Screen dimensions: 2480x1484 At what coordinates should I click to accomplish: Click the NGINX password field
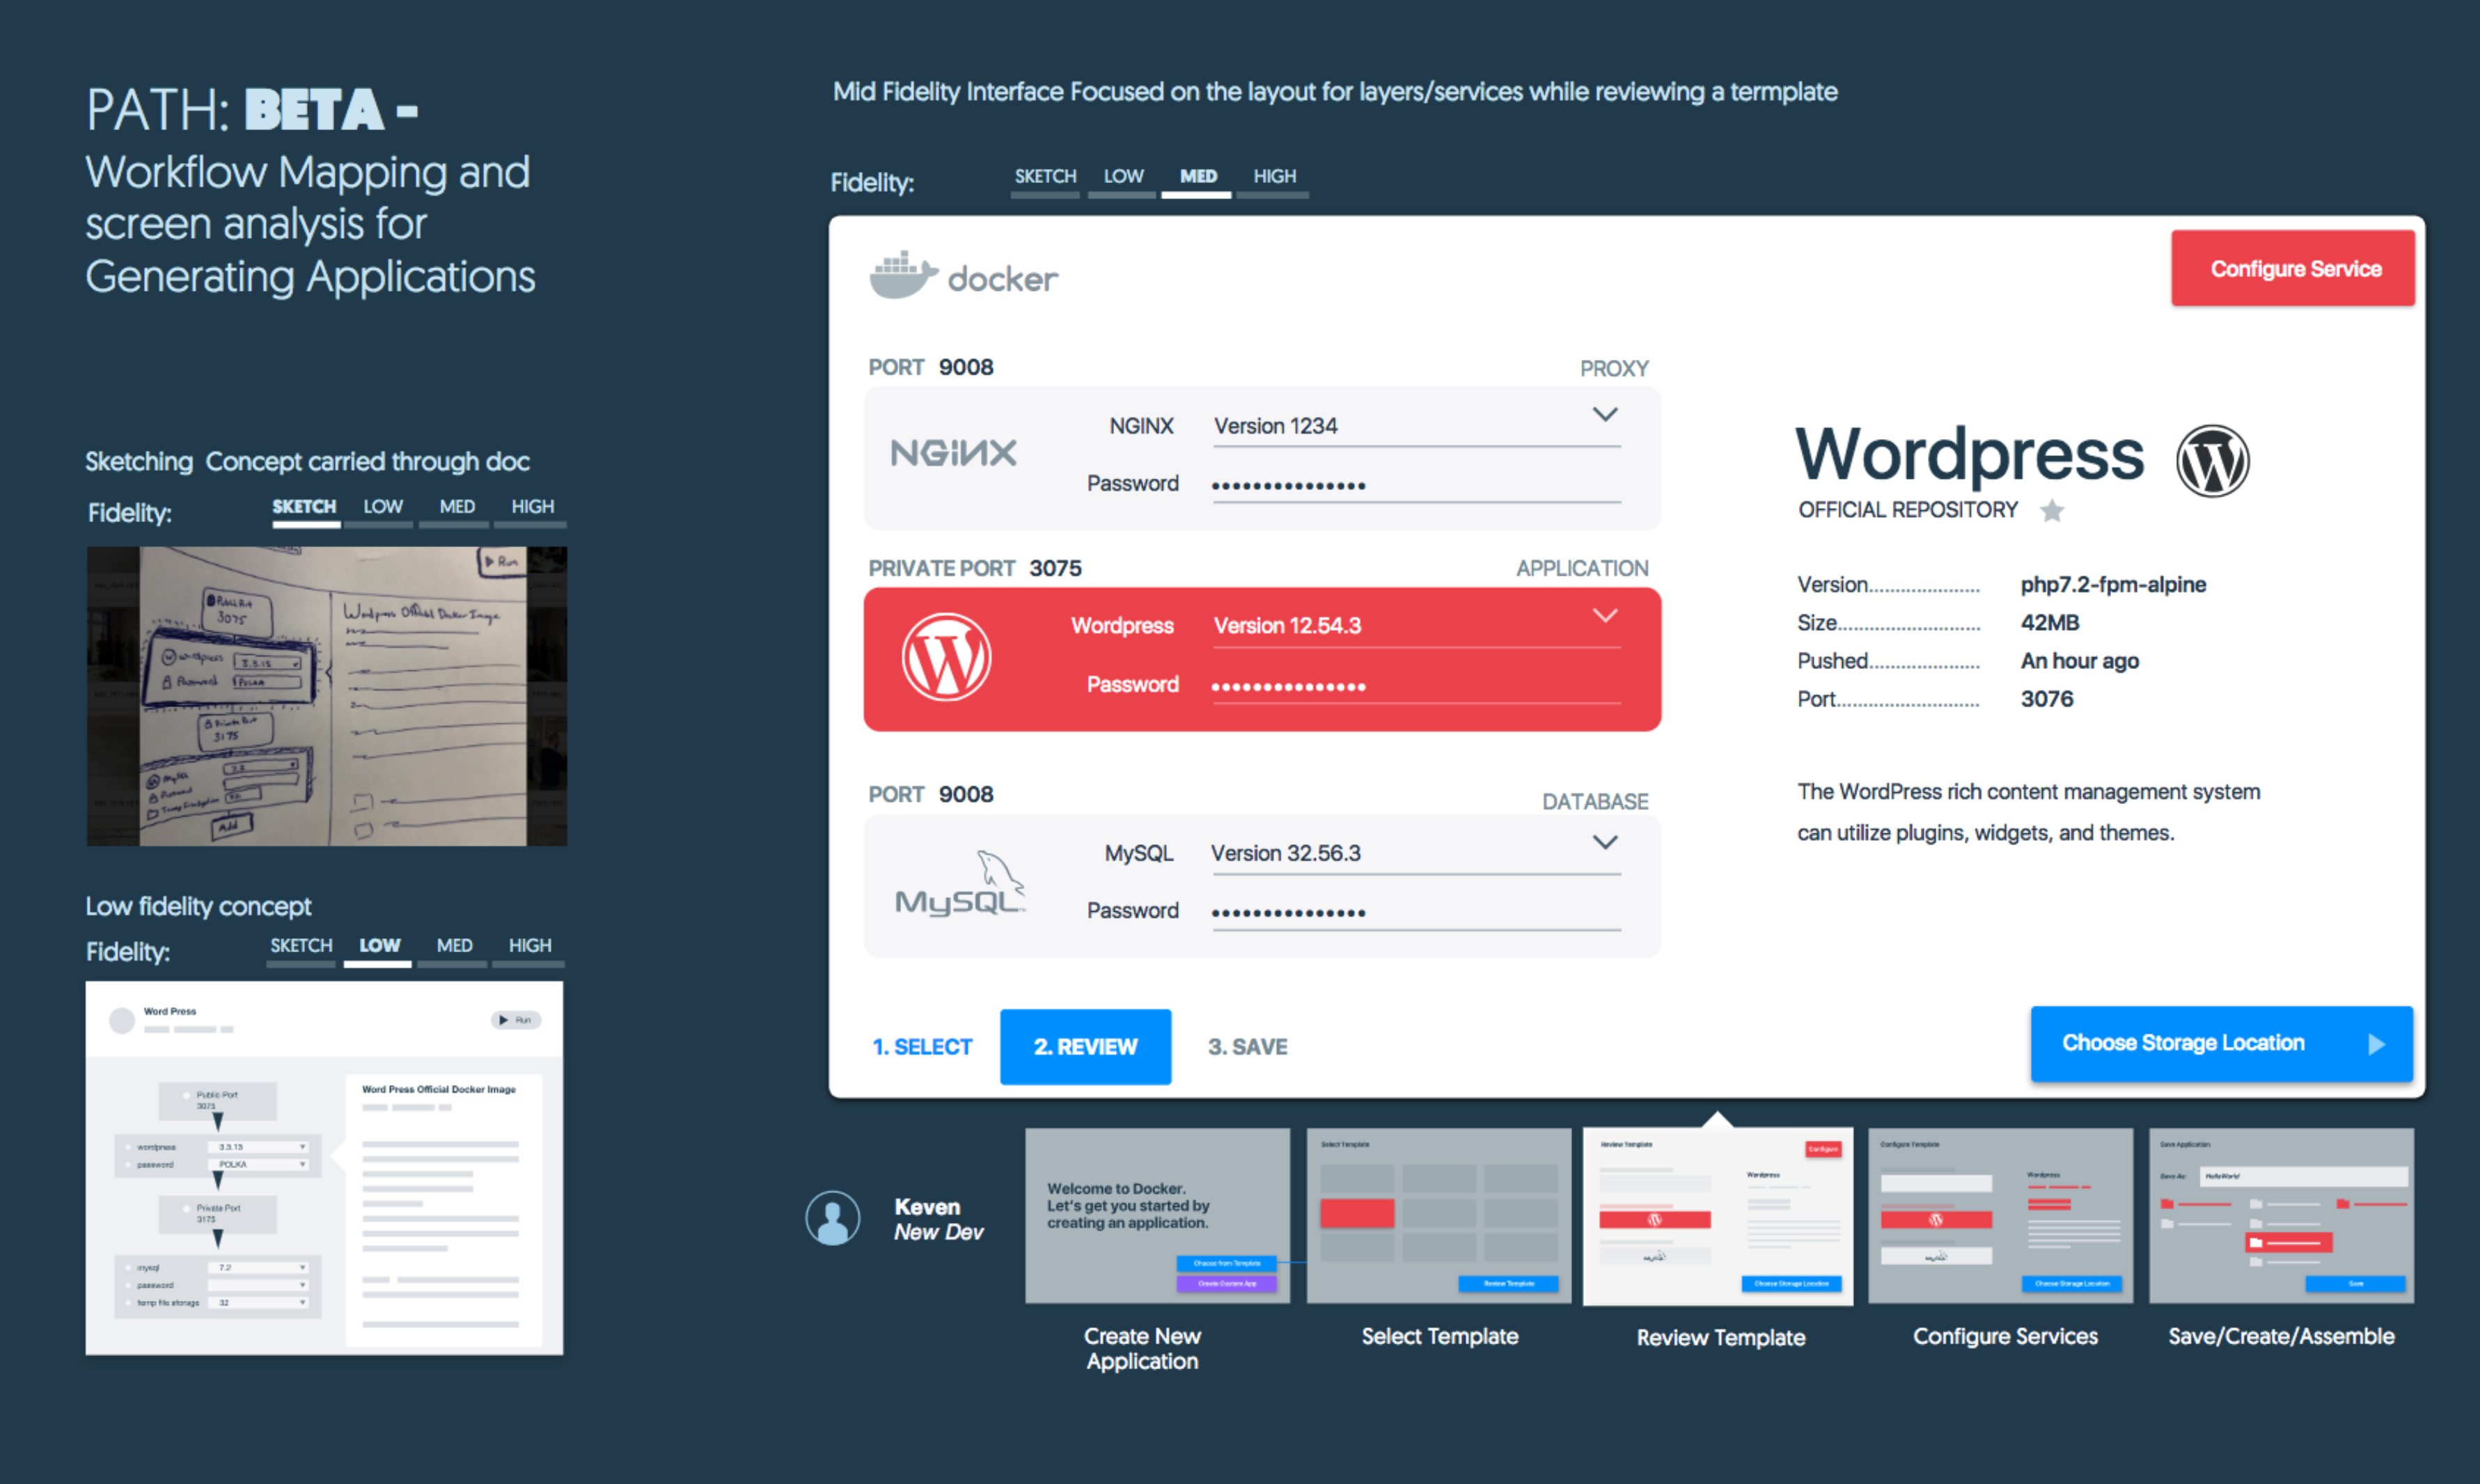coord(1416,486)
